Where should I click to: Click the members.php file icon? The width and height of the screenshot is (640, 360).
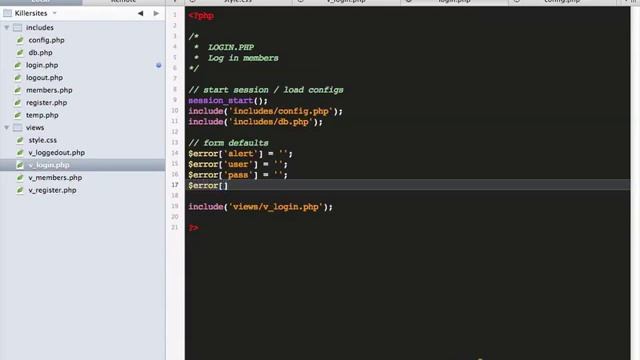18,90
